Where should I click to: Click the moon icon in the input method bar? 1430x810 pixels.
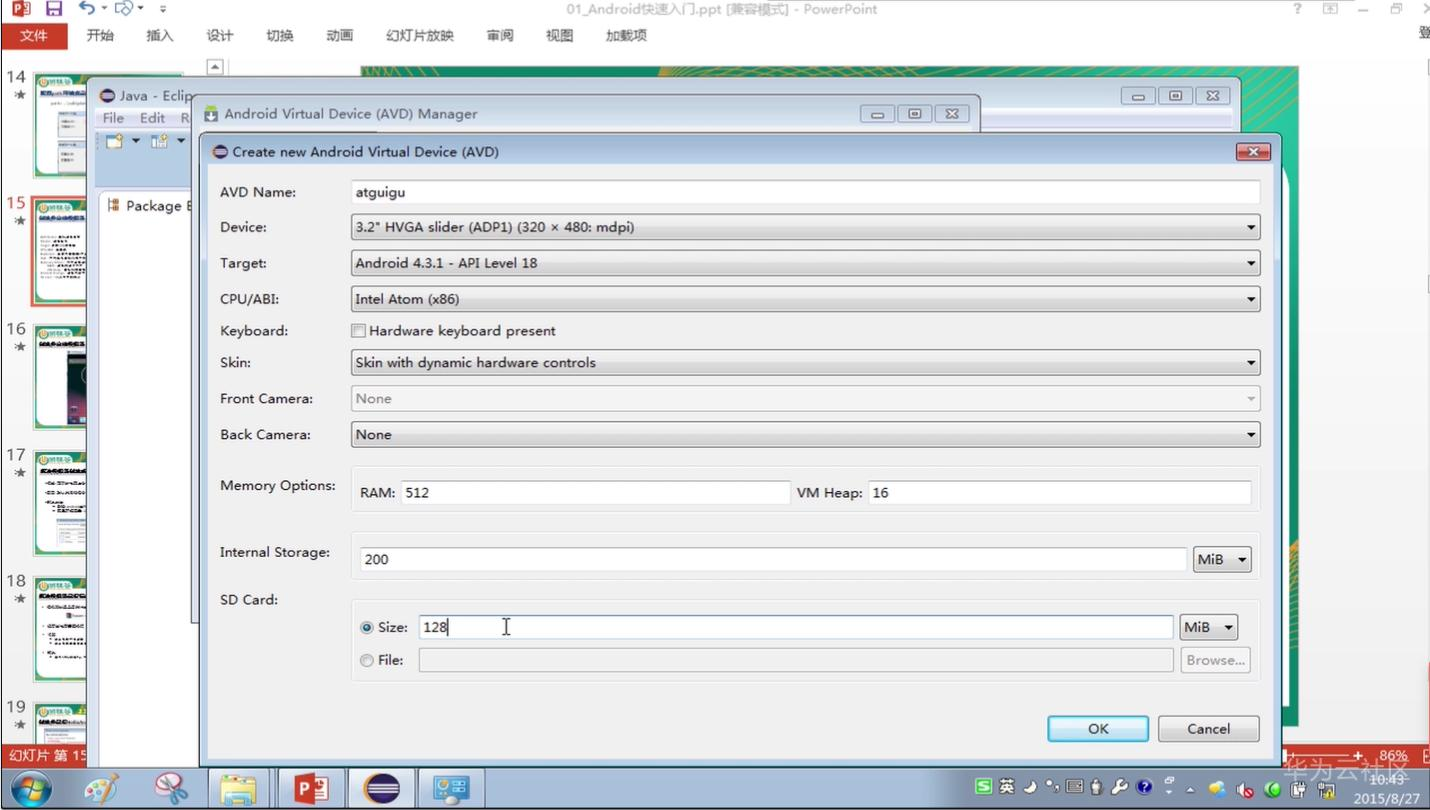(x=1029, y=787)
